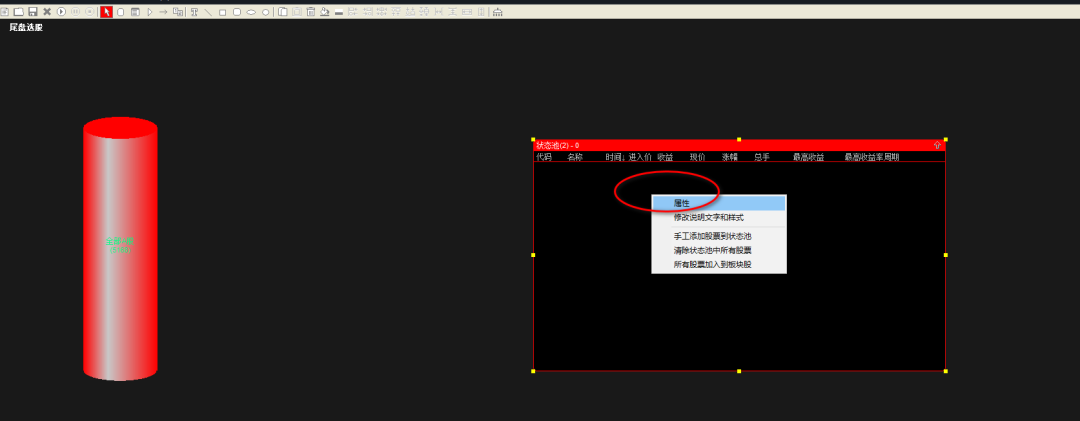1080x421 pixels.
Task: Click the equal horizontal spacing icon
Action: tap(439, 12)
